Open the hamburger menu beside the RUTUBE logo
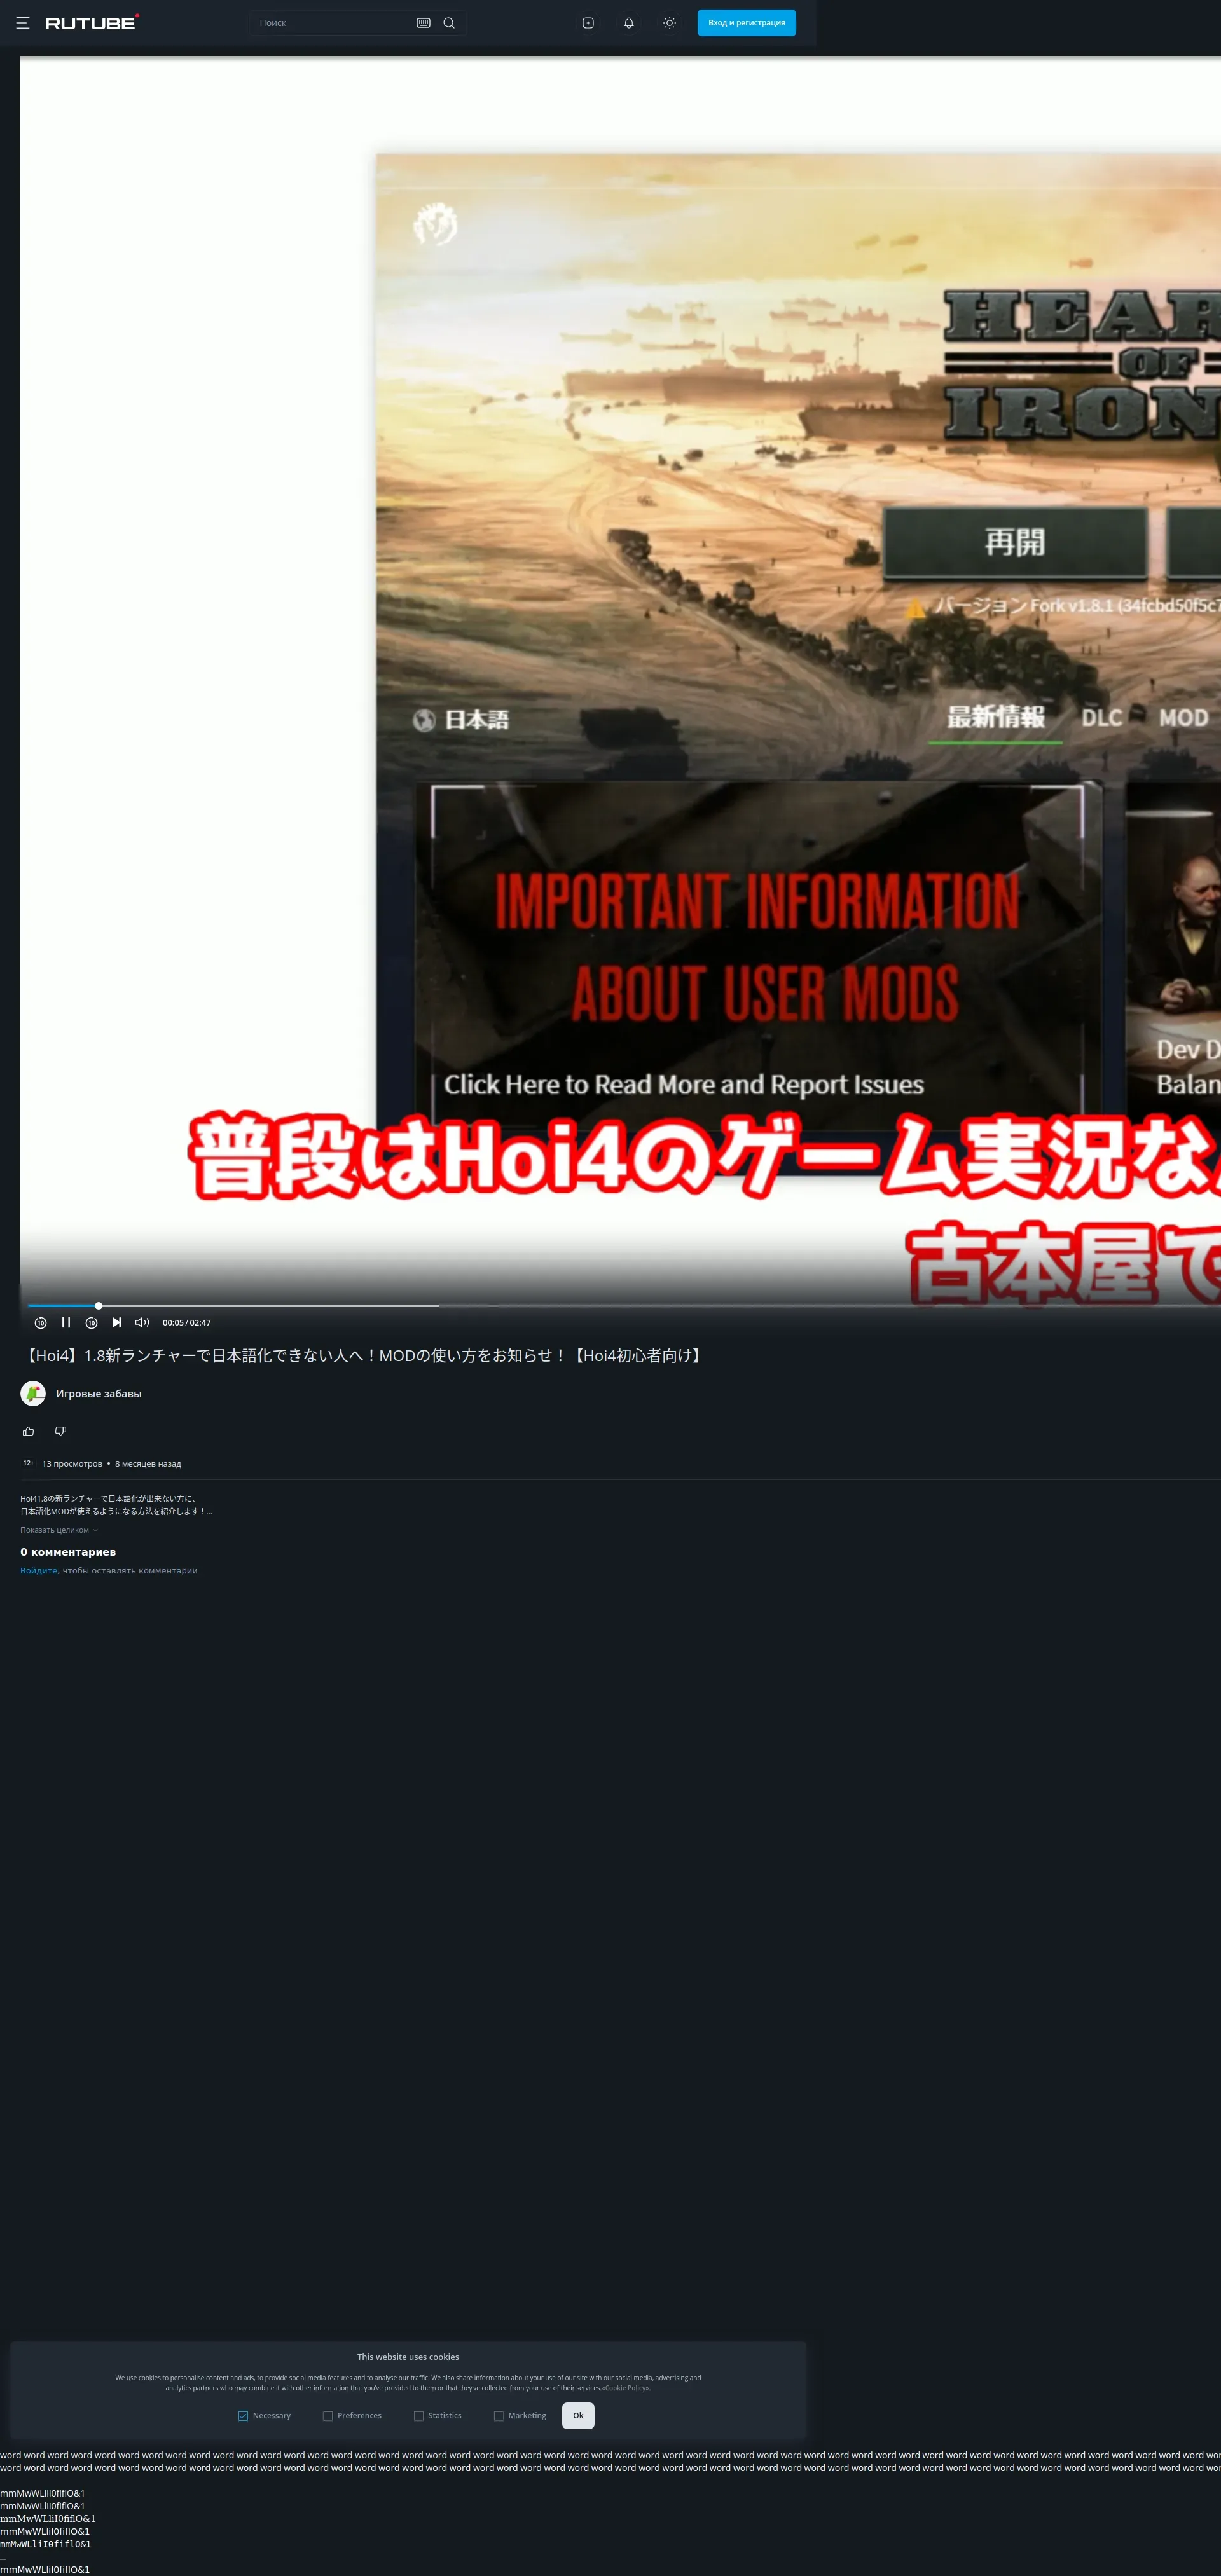This screenshot has width=1221, height=2576. 23,23
